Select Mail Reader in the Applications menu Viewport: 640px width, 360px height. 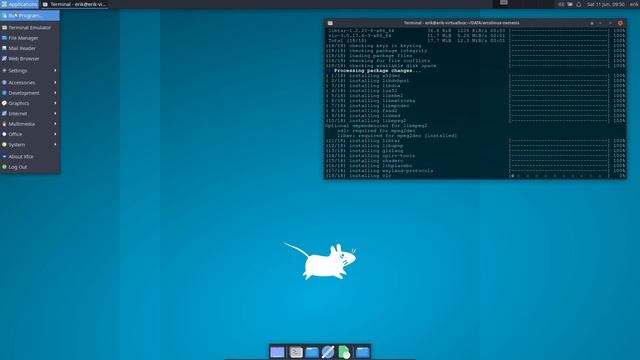30,48
